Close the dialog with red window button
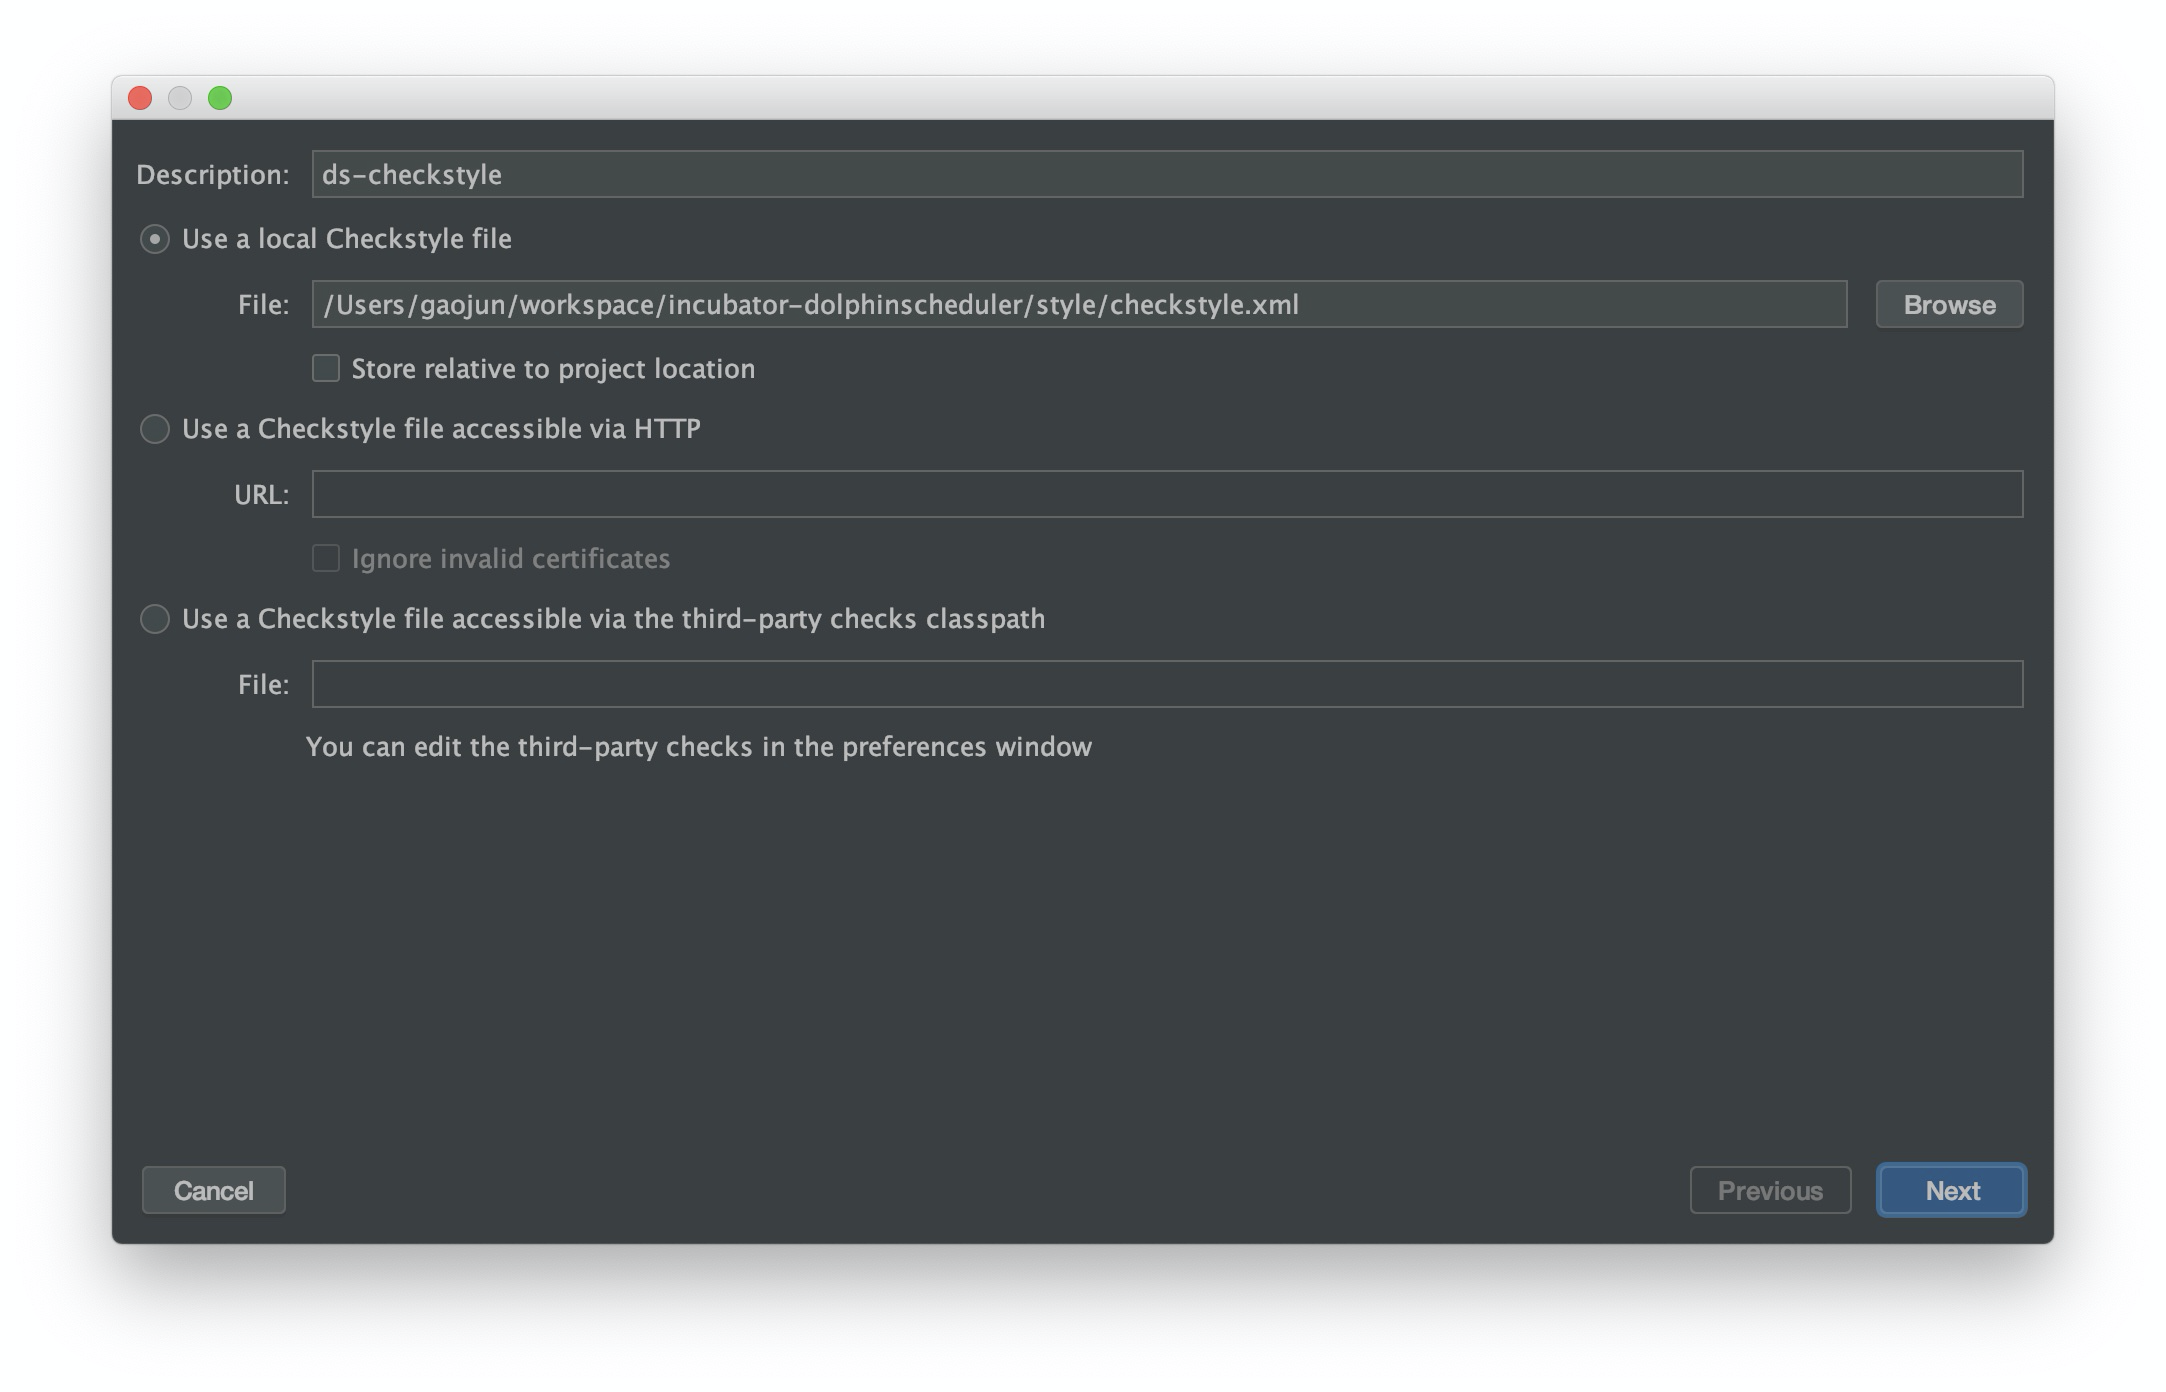2166x1392 pixels. click(x=140, y=98)
